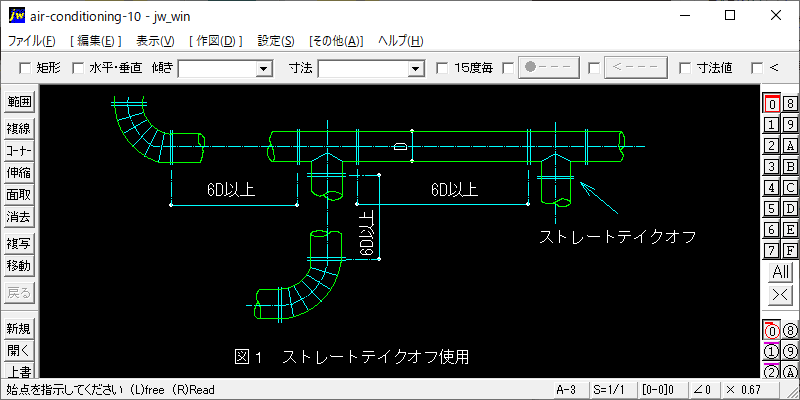
Task: Open the 設定(S) settings menu
Action: [x=276, y=41]
